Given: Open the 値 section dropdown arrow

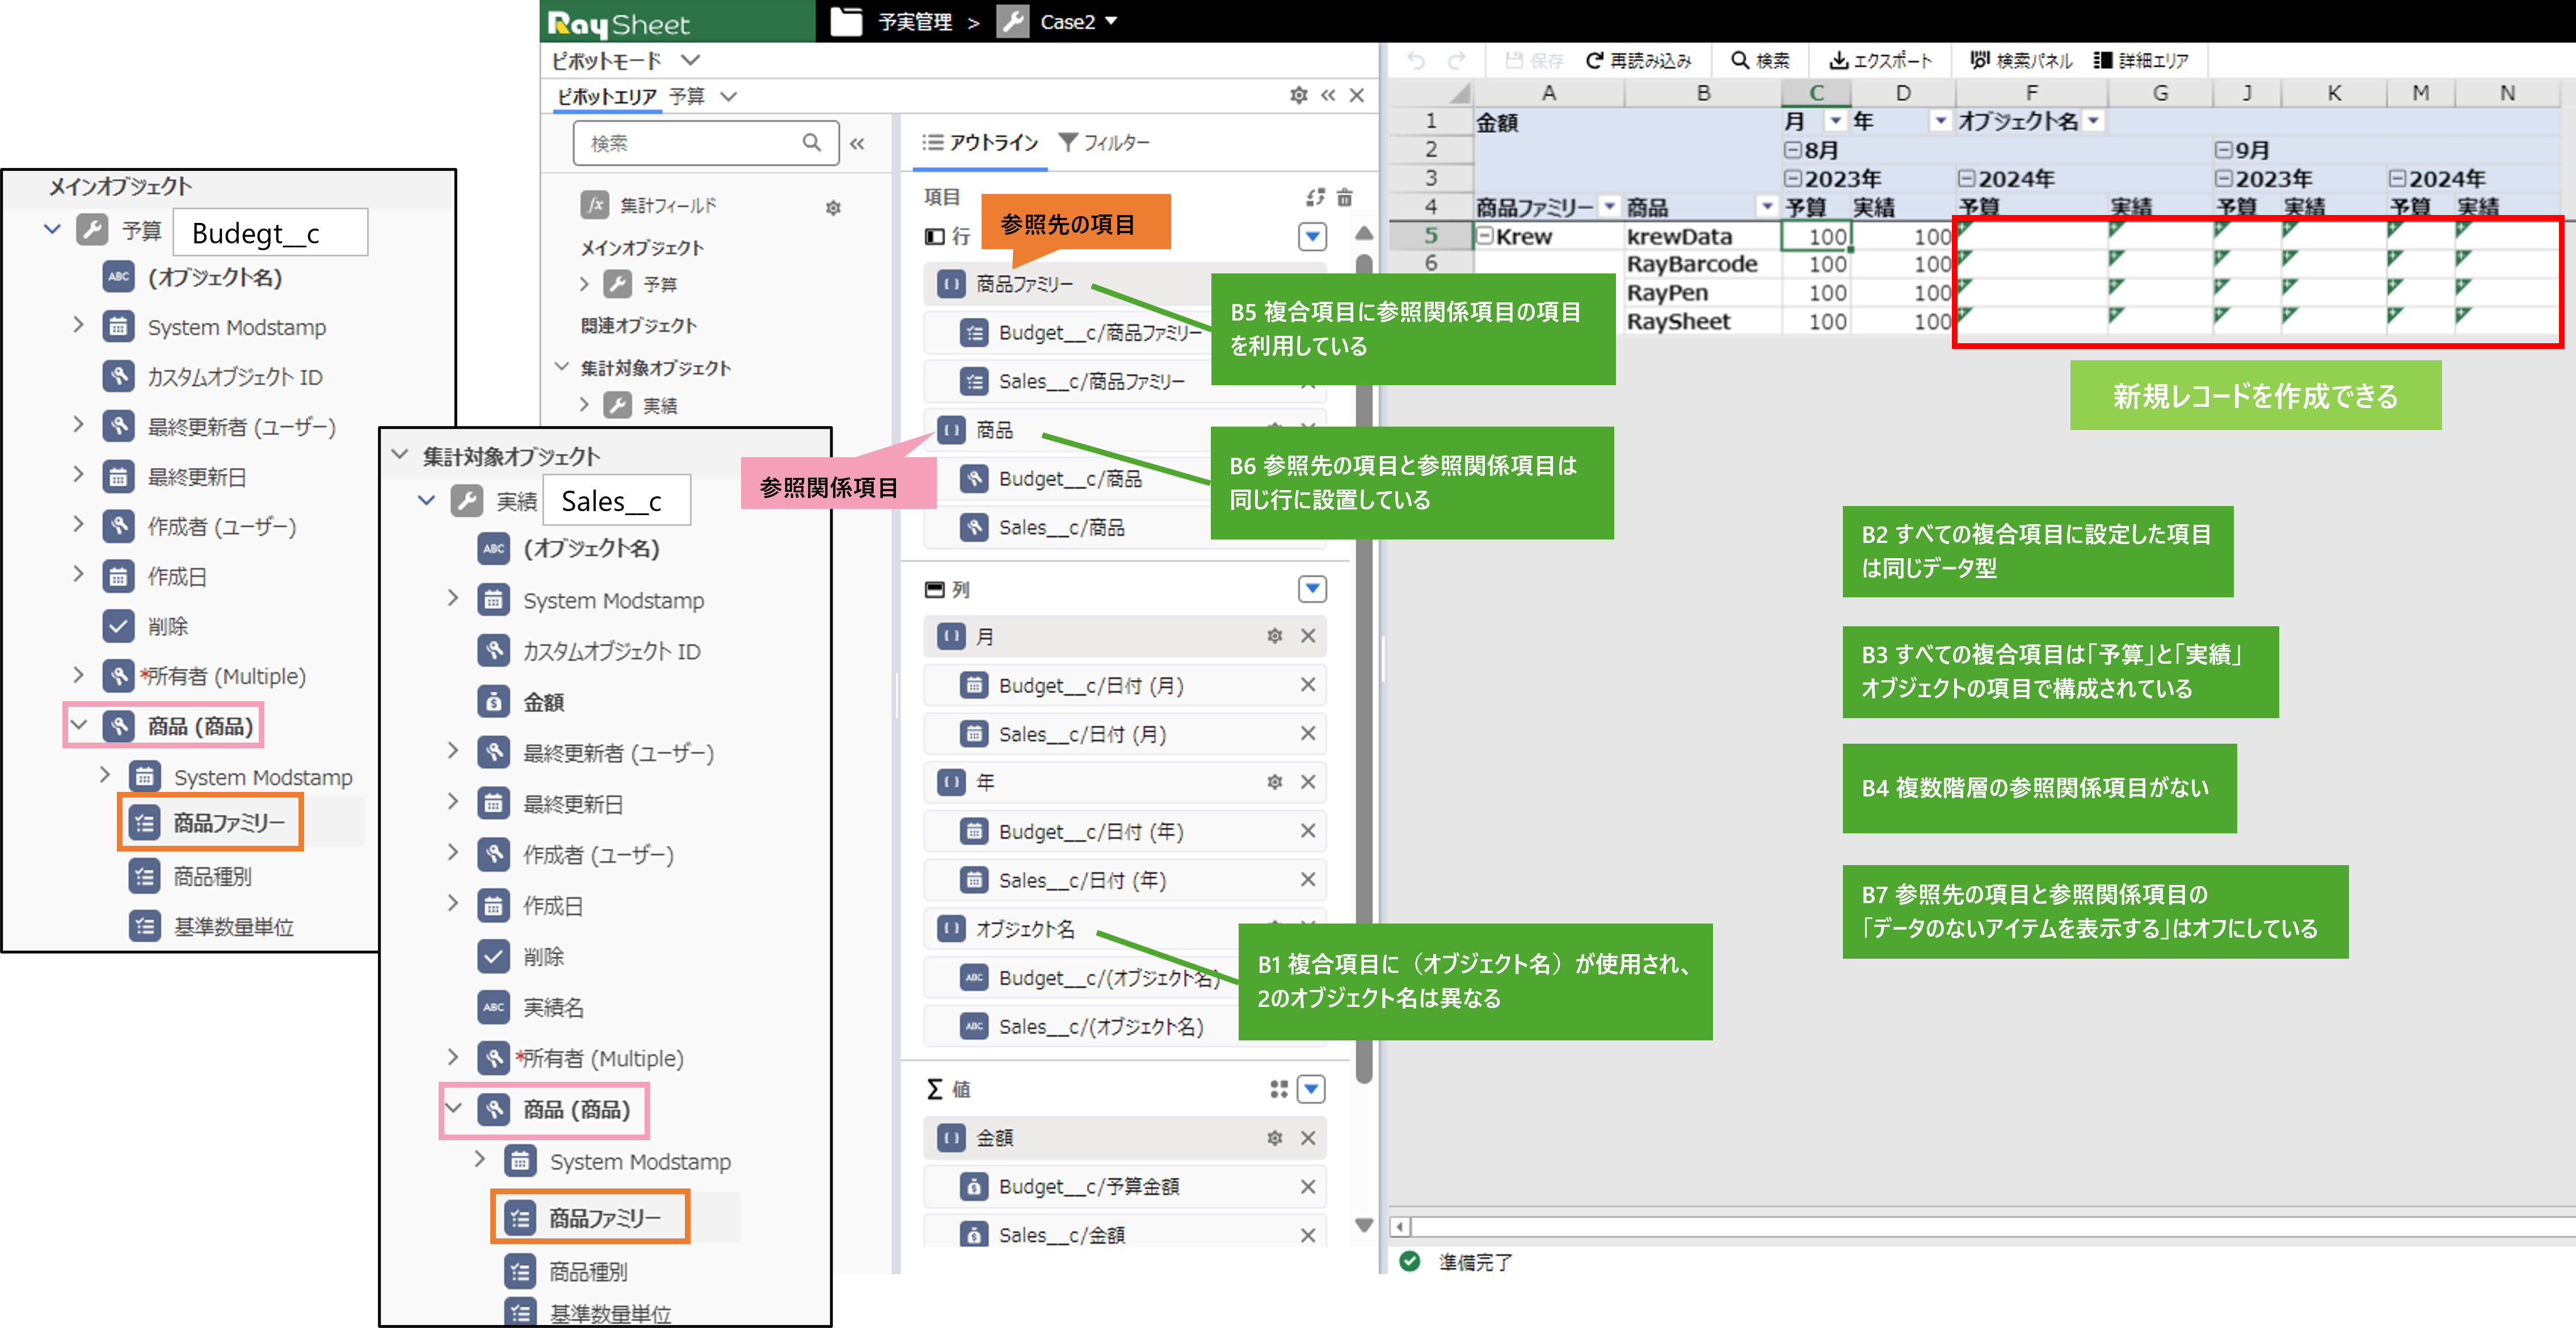Looking at the screenshot, I should pos(1312,1089).
